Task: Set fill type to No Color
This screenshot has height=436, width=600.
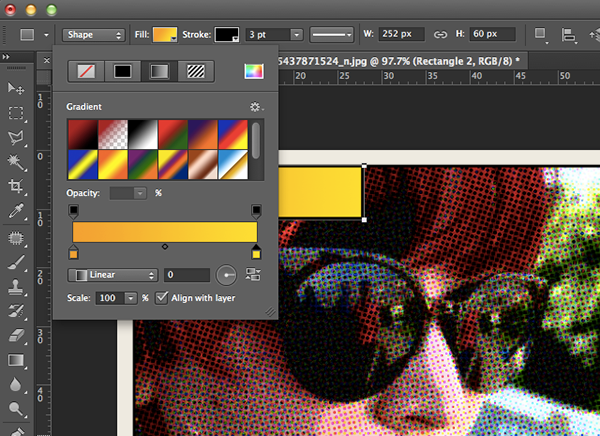Action: [88, 71]
